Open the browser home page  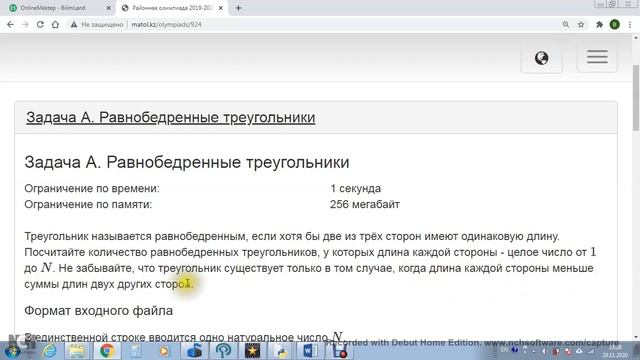click(55, 24)
